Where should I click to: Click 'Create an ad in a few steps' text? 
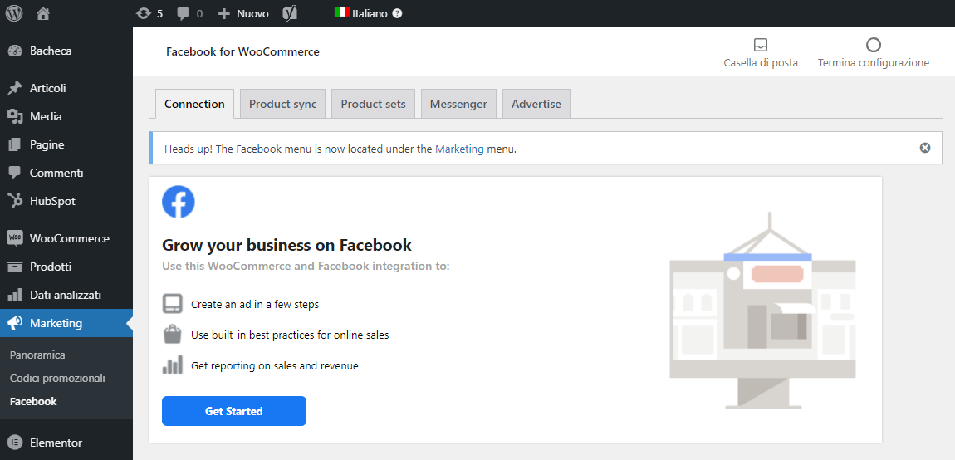(255, 304)
